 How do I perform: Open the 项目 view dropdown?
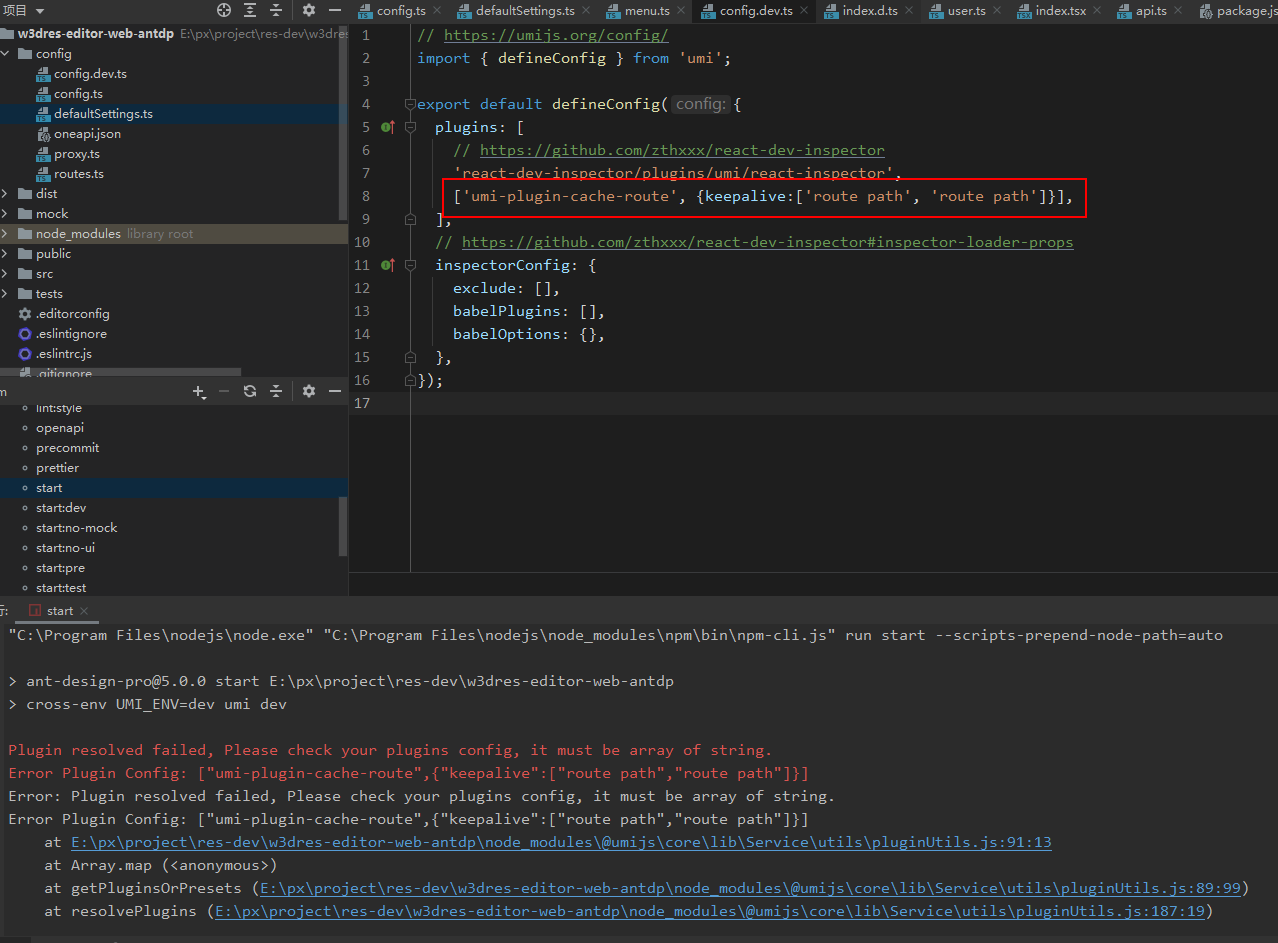[23, 12]
